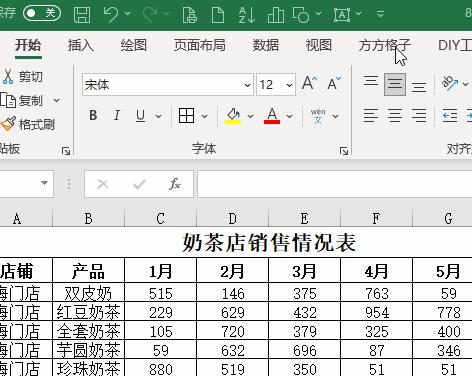Image resolution: width=472 pixels, height=376 pixels.
Task: Select column C header
Action: tap(160, 219)
